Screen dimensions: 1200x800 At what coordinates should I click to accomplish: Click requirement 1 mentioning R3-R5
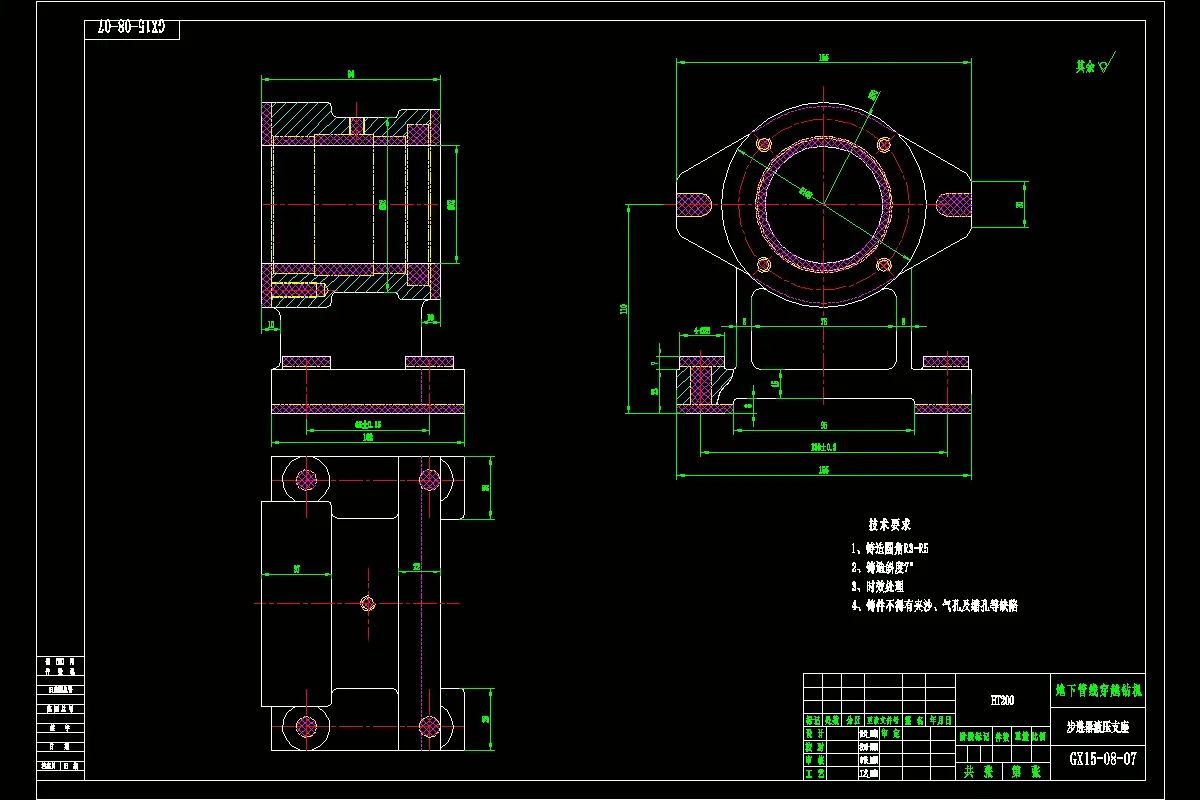[x=890, y=549]
